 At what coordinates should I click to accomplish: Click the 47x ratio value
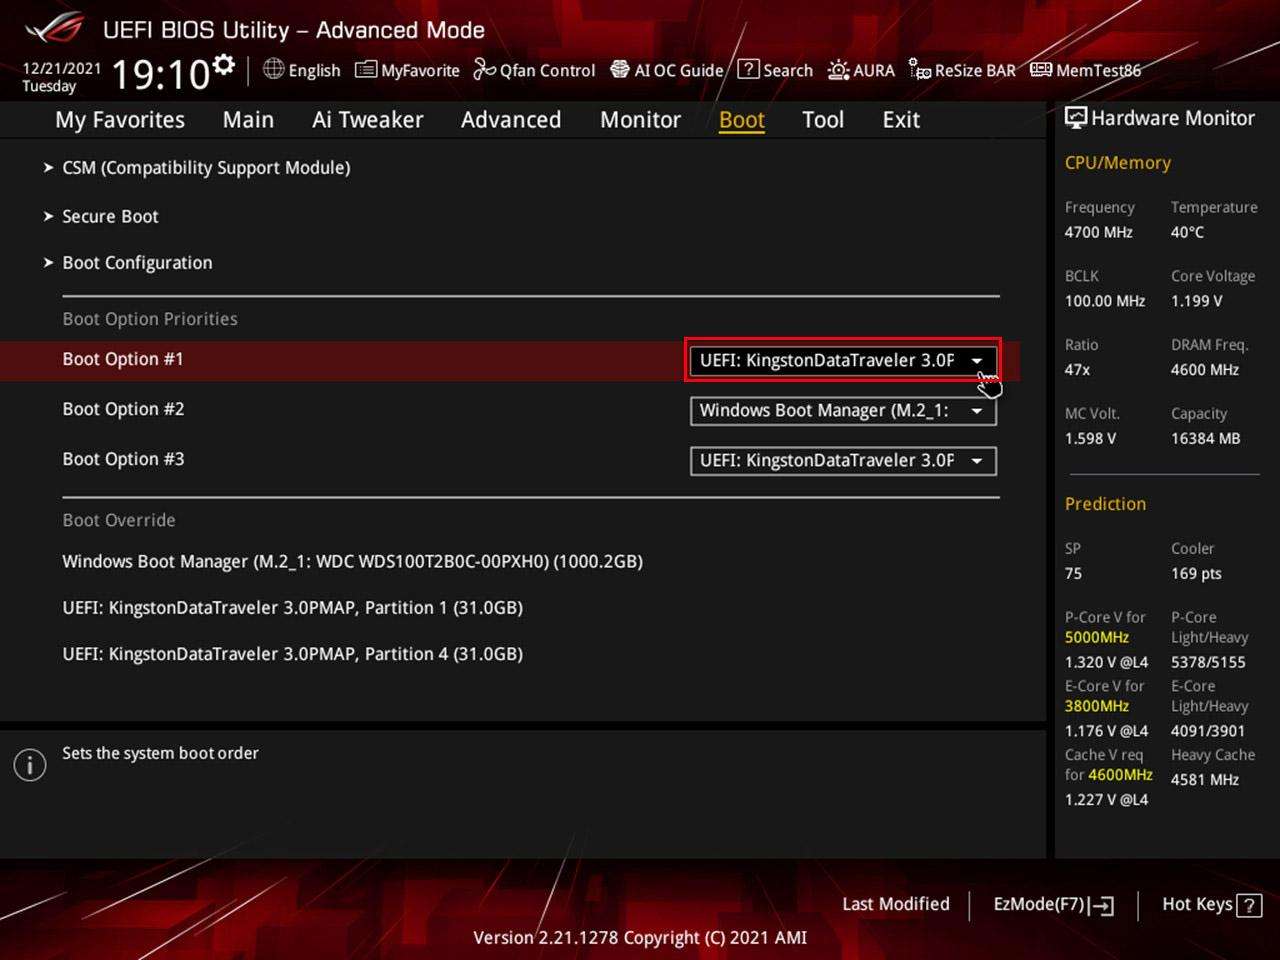[1077, 370]
